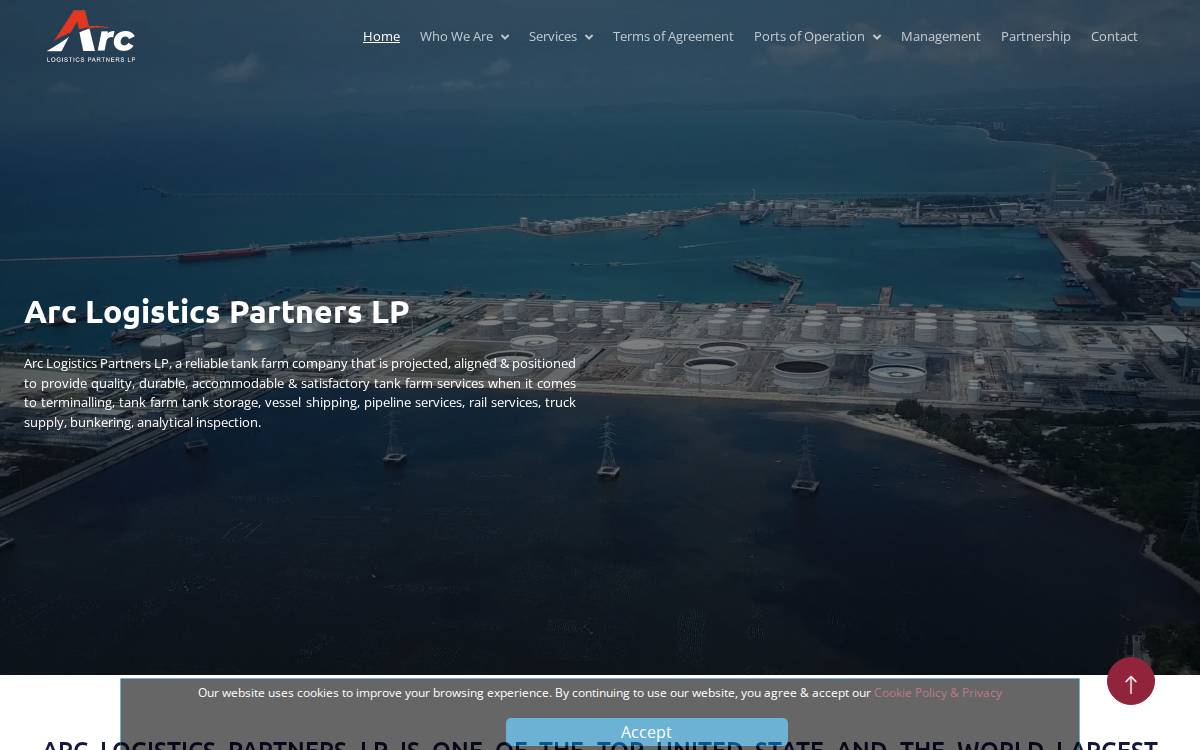The width and height of the screenshot is (1200, 750).
Task: Open the Cookie Policy & Privacy link
Action: (x=938, y=692)
